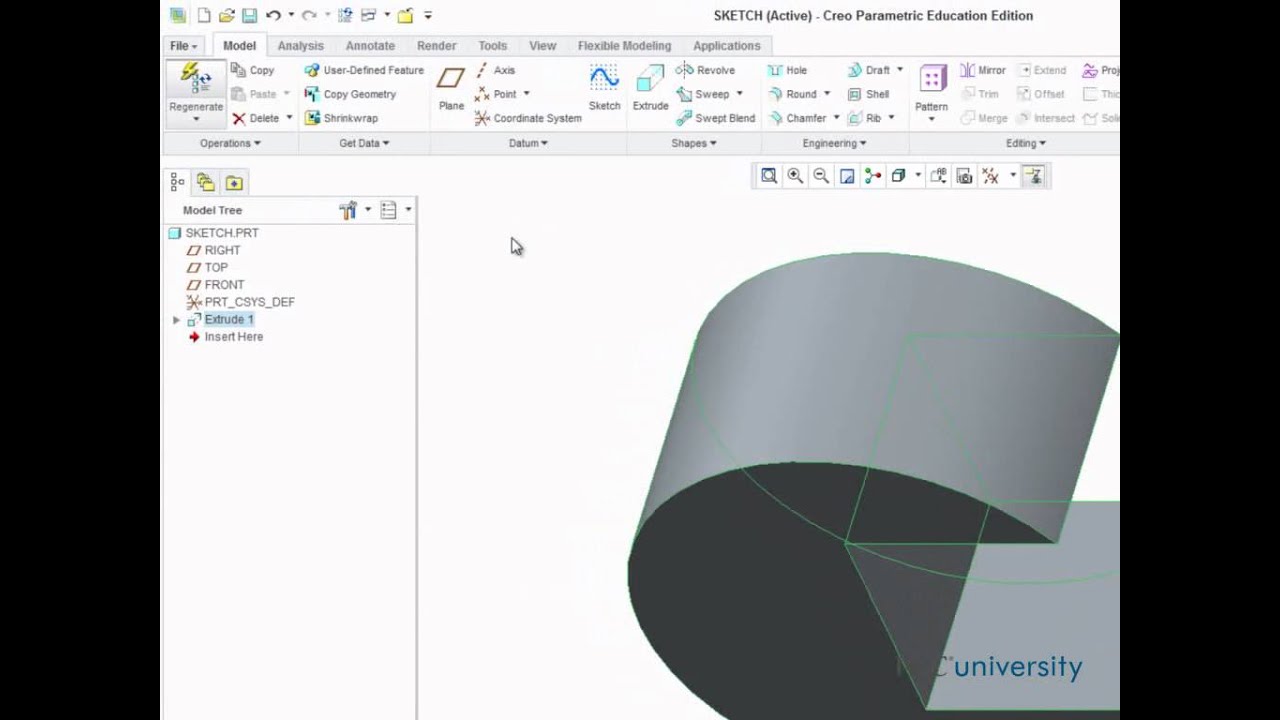Choose the Sweep tool
The width and height of the screenshot is (1280, 720).
pos(704,94)
